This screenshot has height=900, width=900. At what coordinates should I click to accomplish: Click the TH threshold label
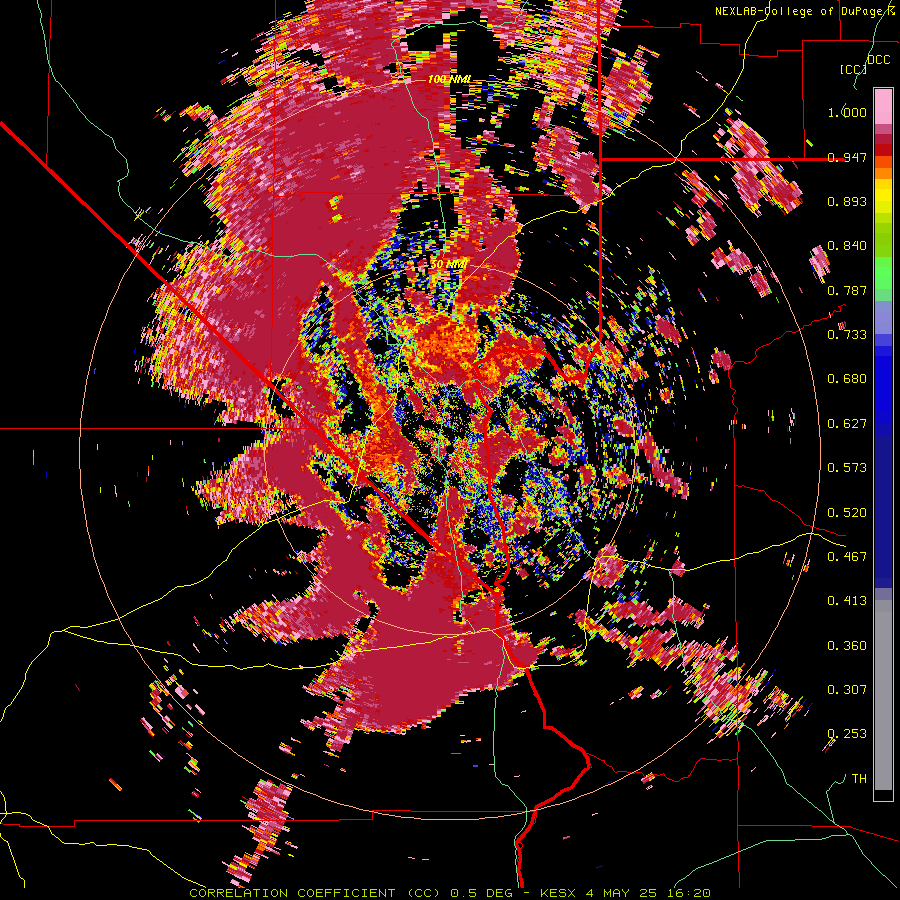click(859, 778)
